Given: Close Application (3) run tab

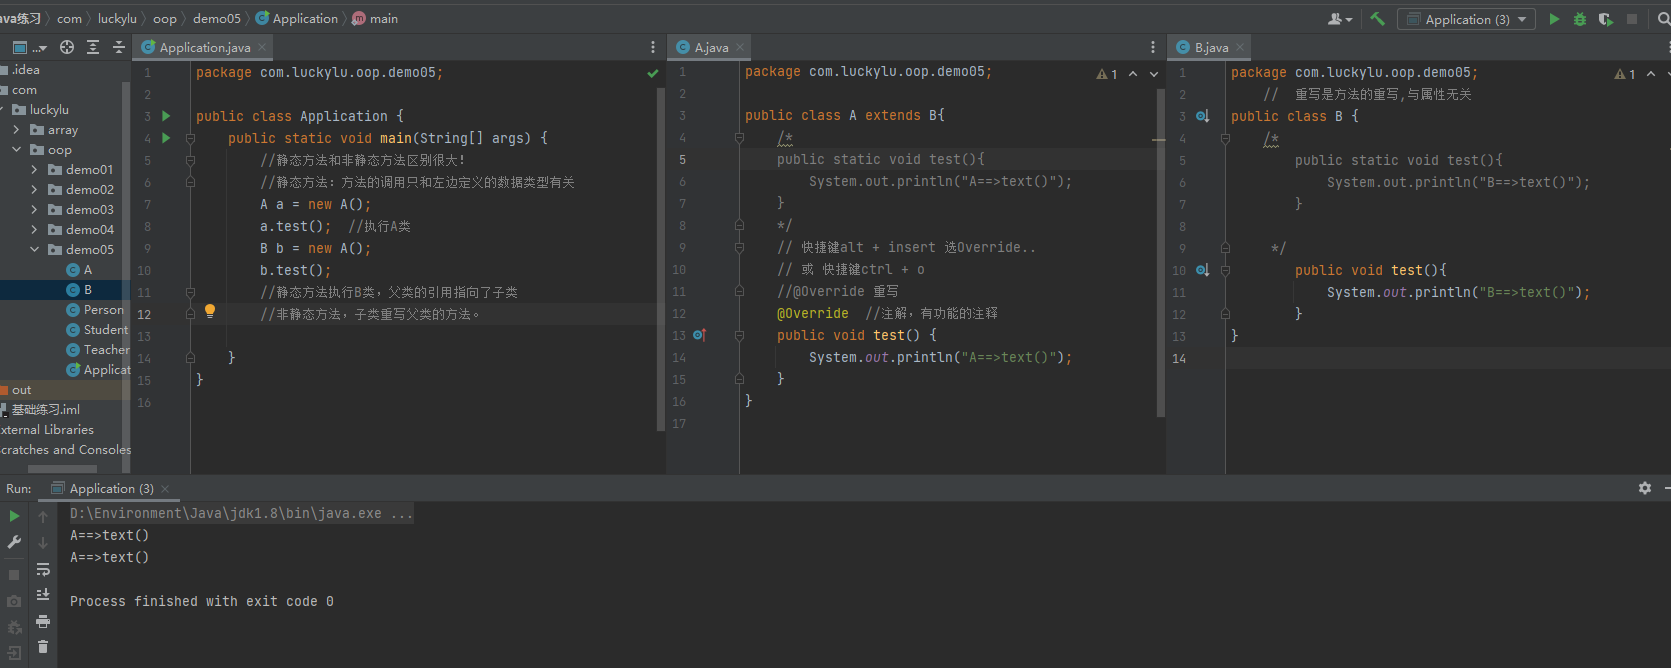Looking at the screenshot, I should 165,489.
